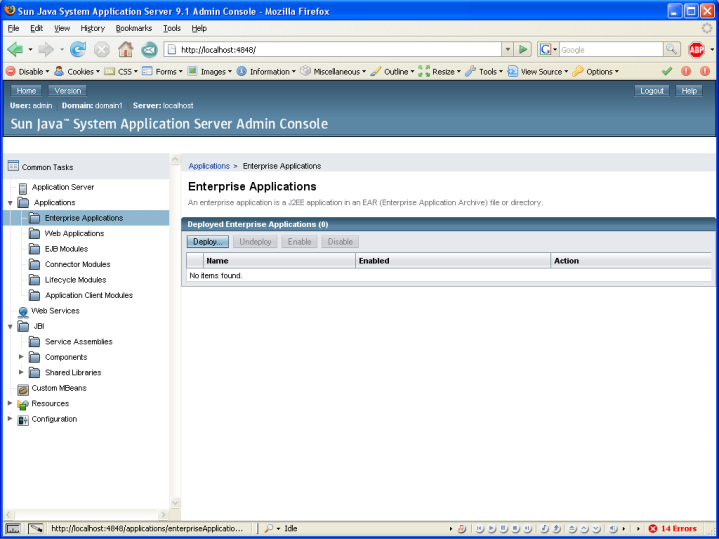Image resolution: width=719 pixels, height=539 pixels.
Task: Click the Version button
Action: 67,91
